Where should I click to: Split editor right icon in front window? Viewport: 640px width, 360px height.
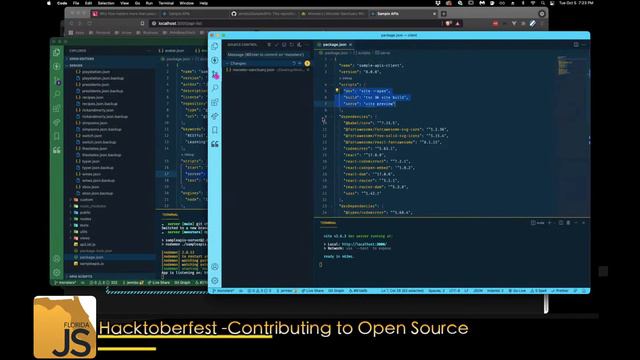tap(576, 44)
